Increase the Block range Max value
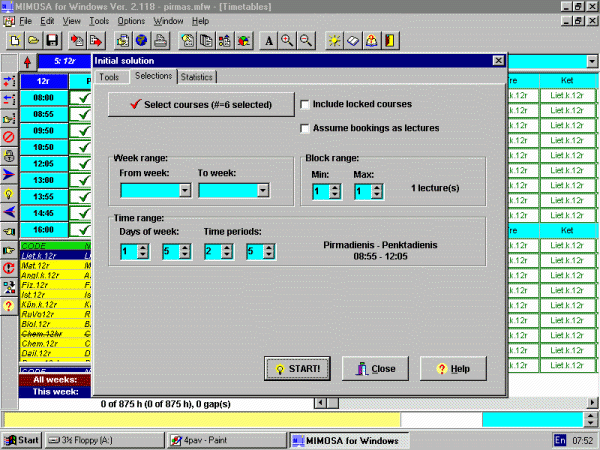Image resolution: width=600 pixels, height=450 pixels. [x=377, y=186]
